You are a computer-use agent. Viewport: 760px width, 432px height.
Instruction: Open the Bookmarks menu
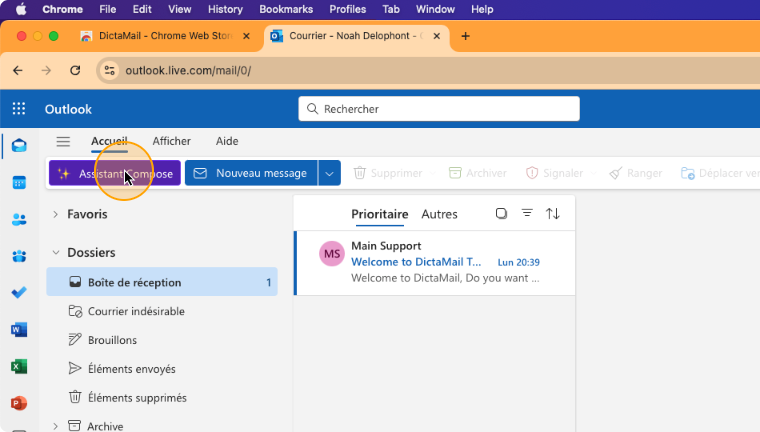pyautogui.click(x=286, y=9)
